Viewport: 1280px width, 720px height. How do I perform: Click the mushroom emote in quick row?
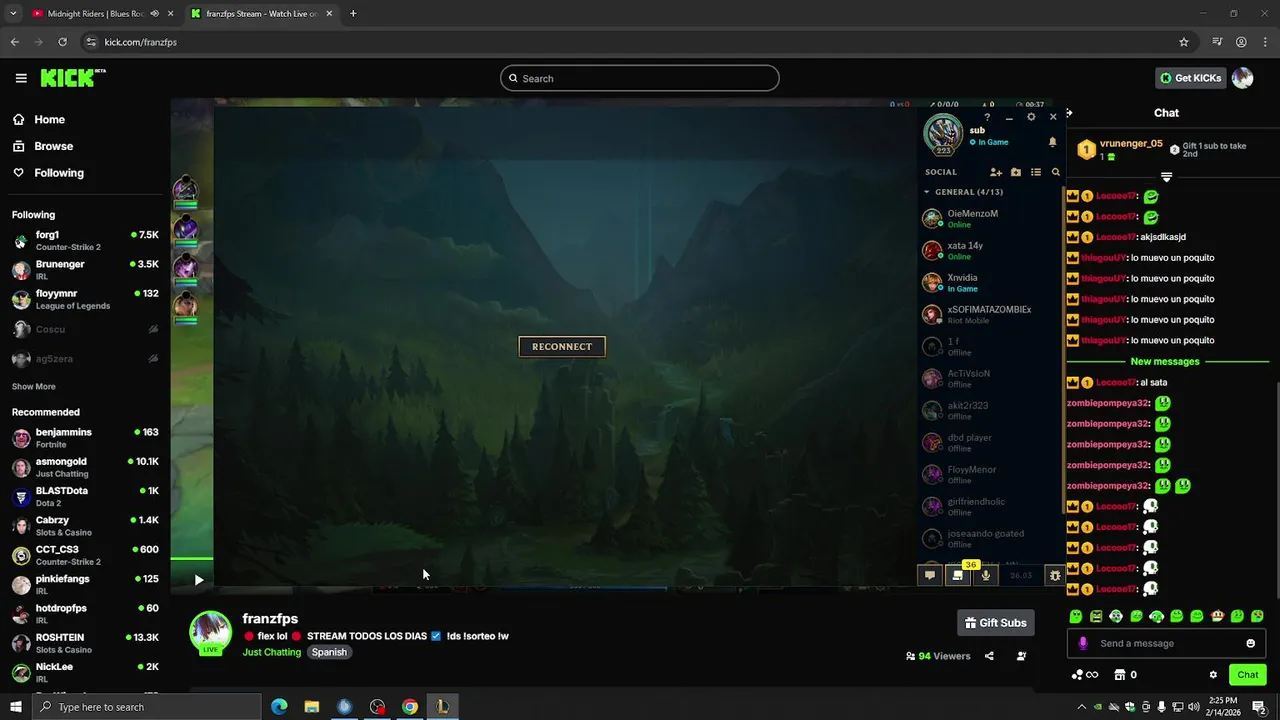point(1217,616)
